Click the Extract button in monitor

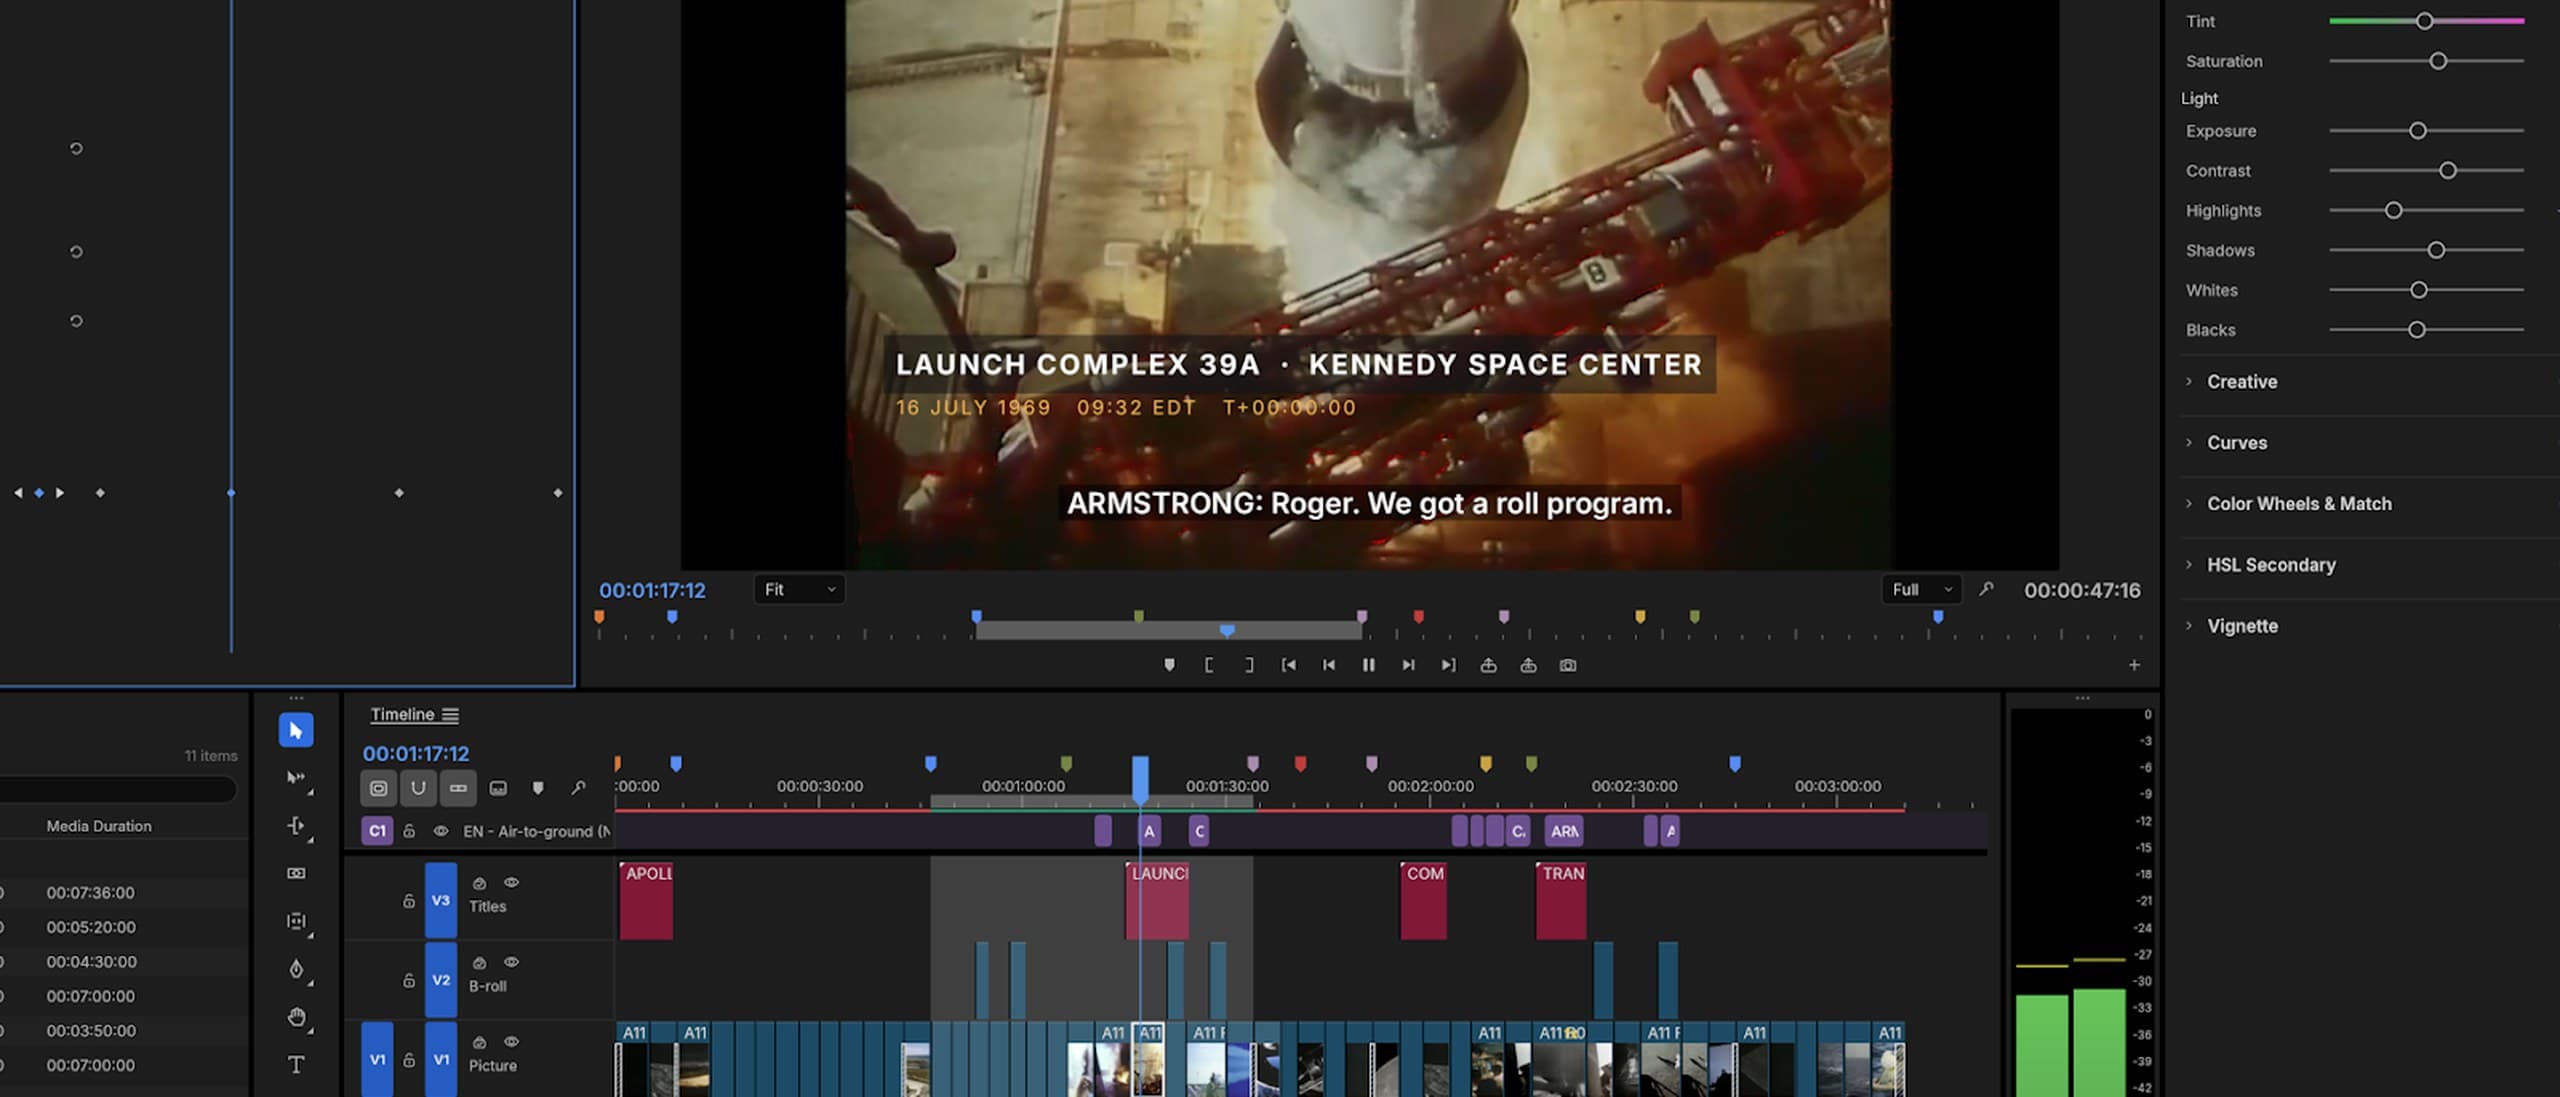coord(1528,665)
